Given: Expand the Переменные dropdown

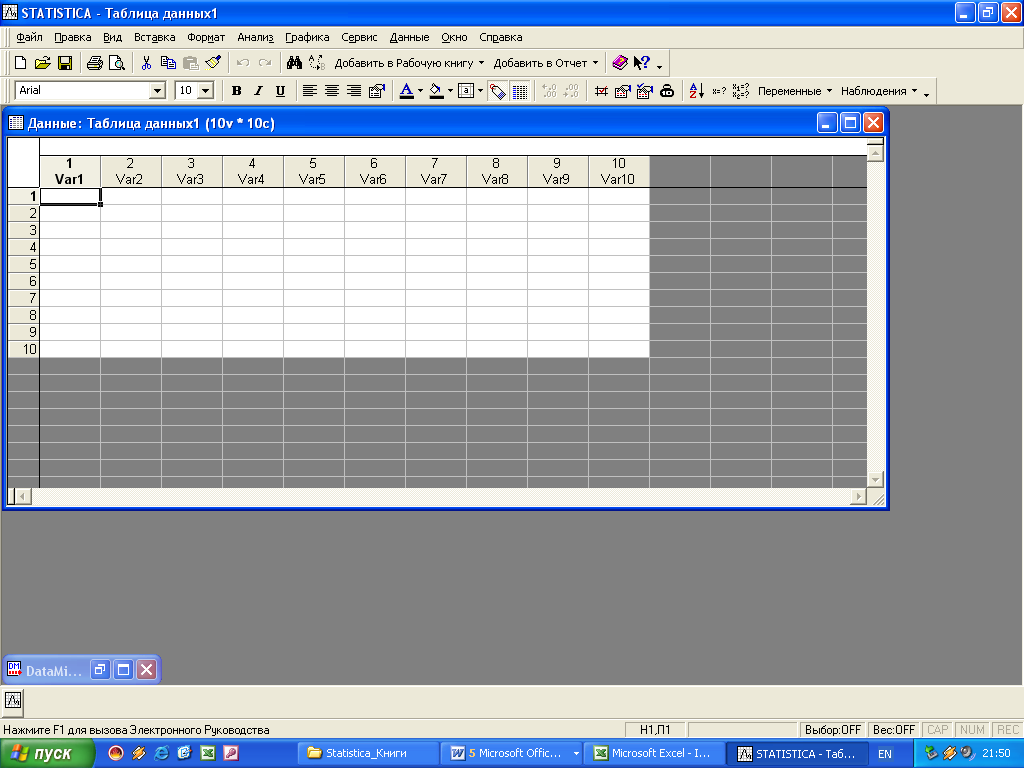Looking at the screenshot, I should [829, 91].
